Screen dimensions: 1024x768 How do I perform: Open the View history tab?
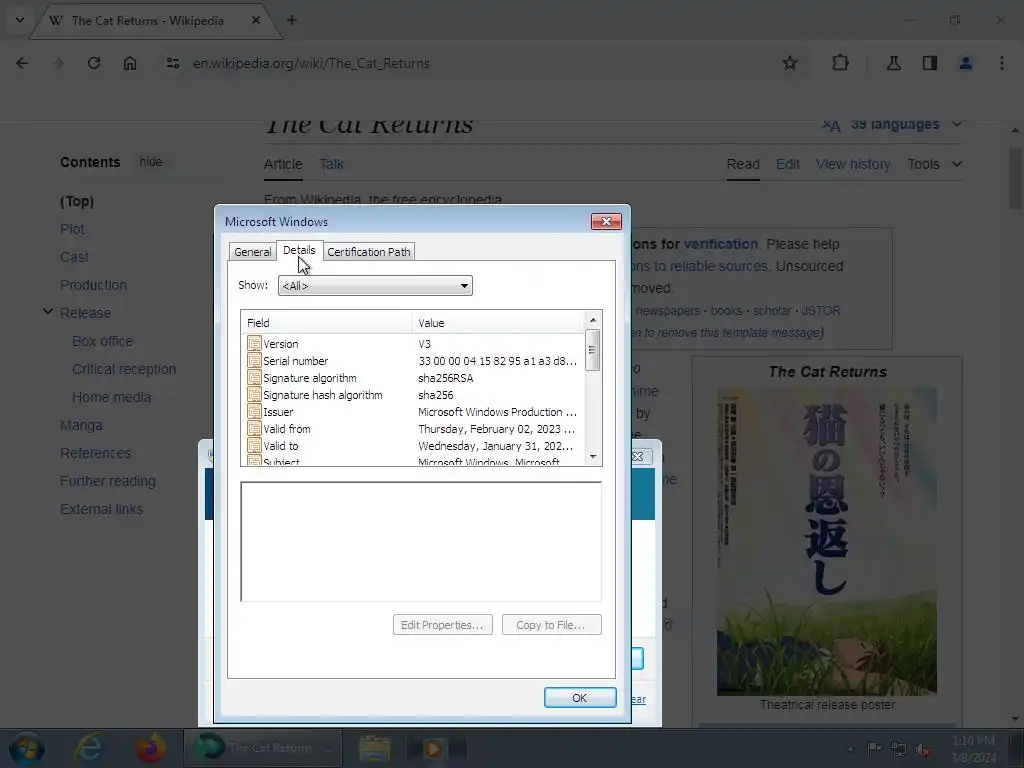click(853, 165)
